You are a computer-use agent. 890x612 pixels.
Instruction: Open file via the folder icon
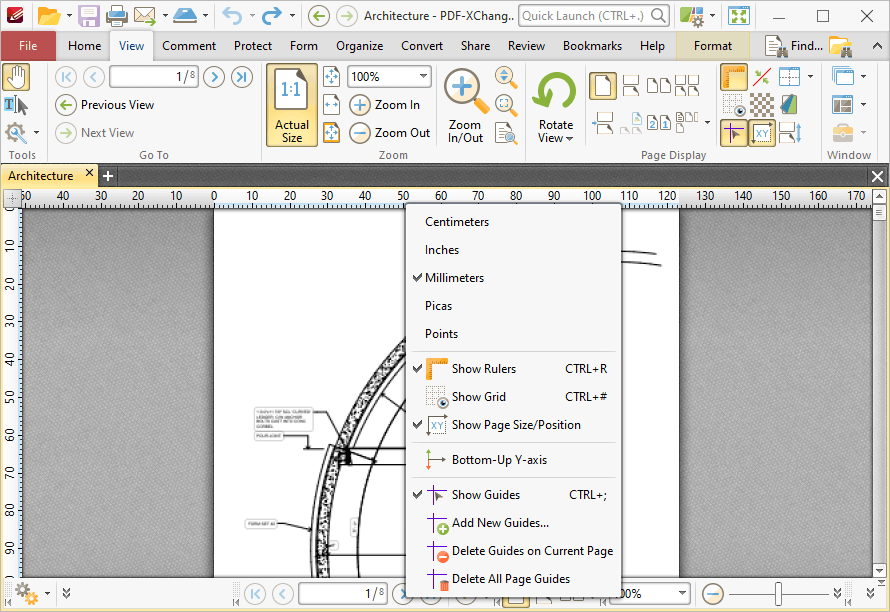click(49, 16)
